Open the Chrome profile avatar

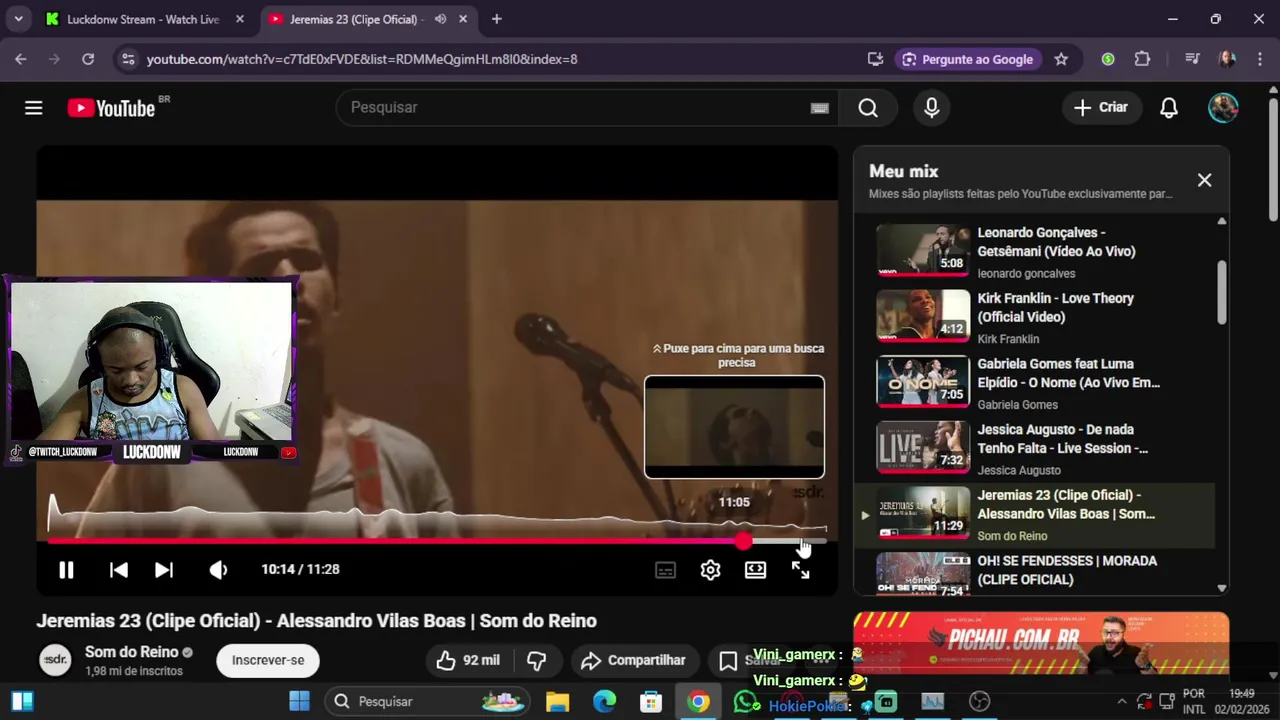(x=1227, y=59)
